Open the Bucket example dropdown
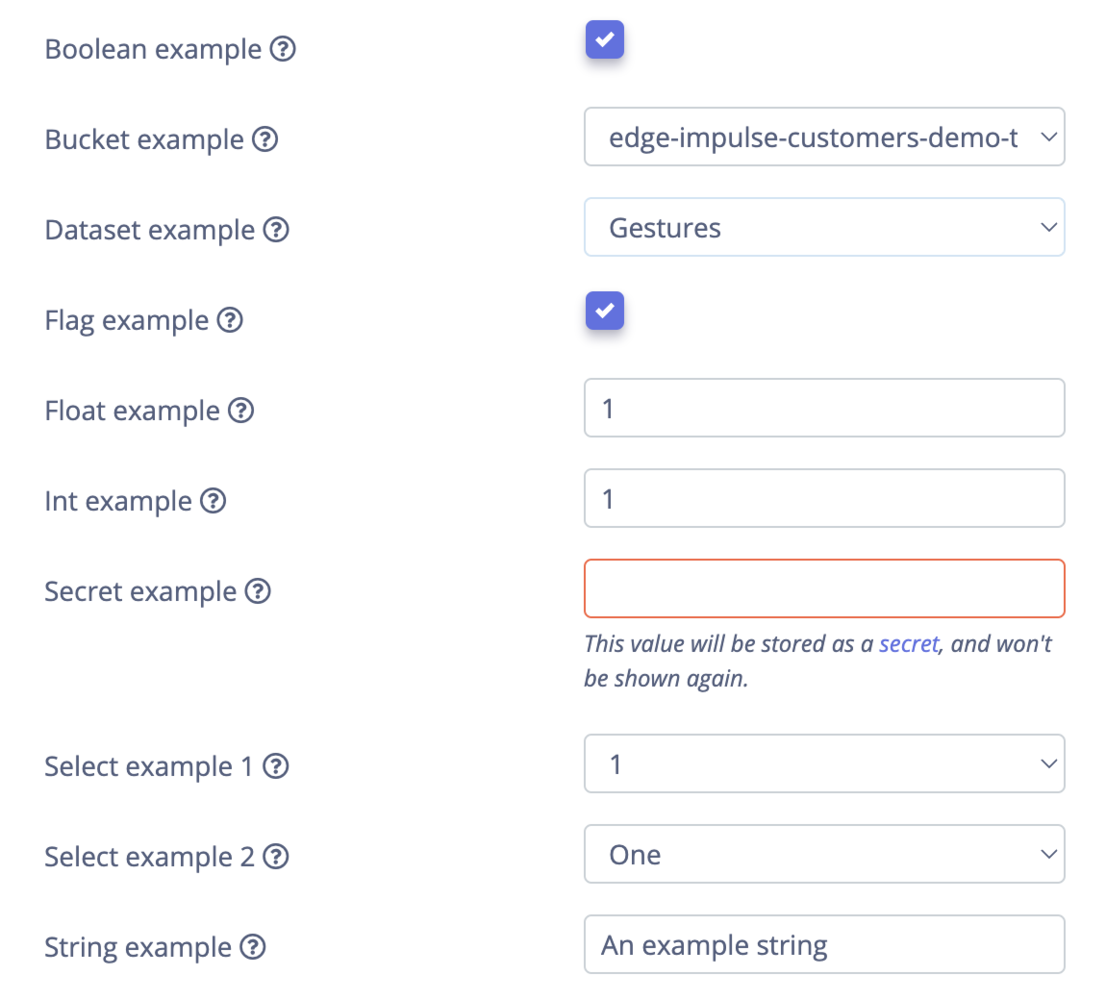1106x1000 pixels. point(824,137)
